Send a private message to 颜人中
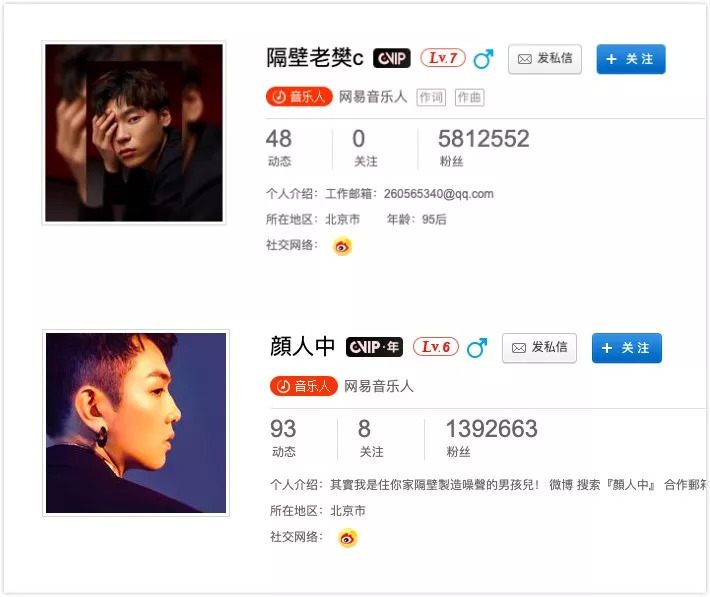Screen dimensions: 710x597 click(539, 348)
